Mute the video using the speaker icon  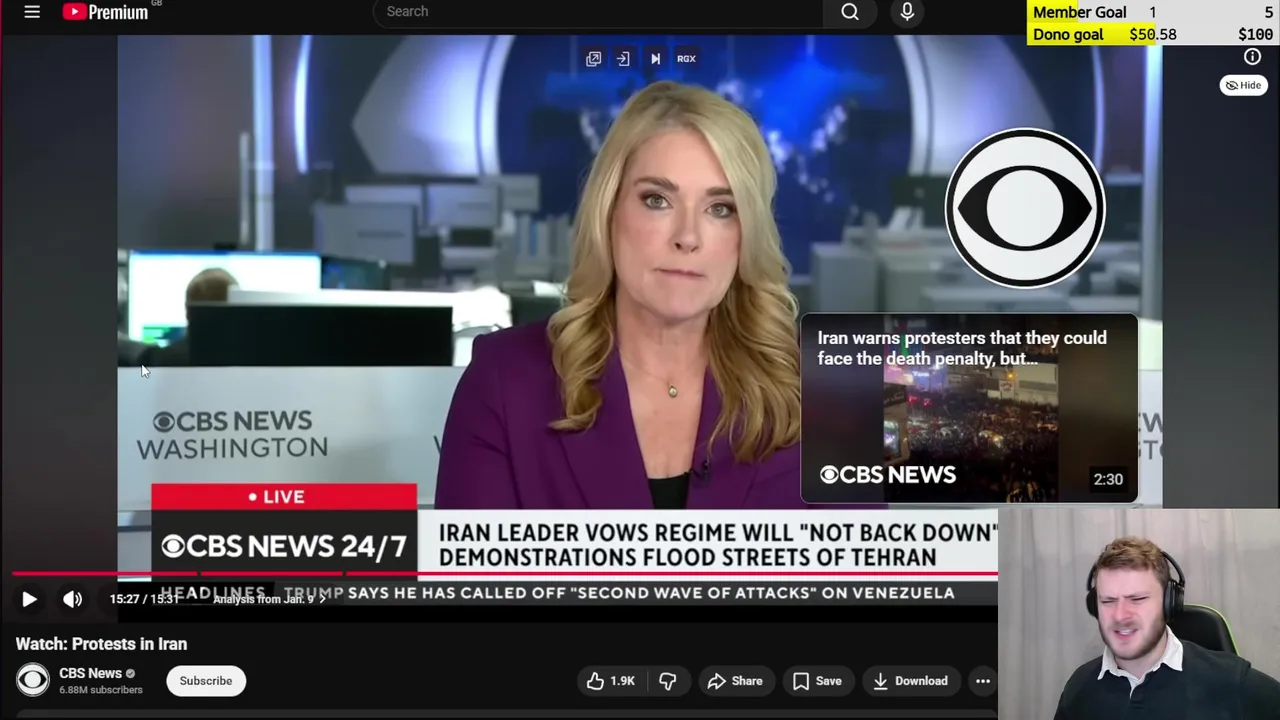click(x=72, y=599)
